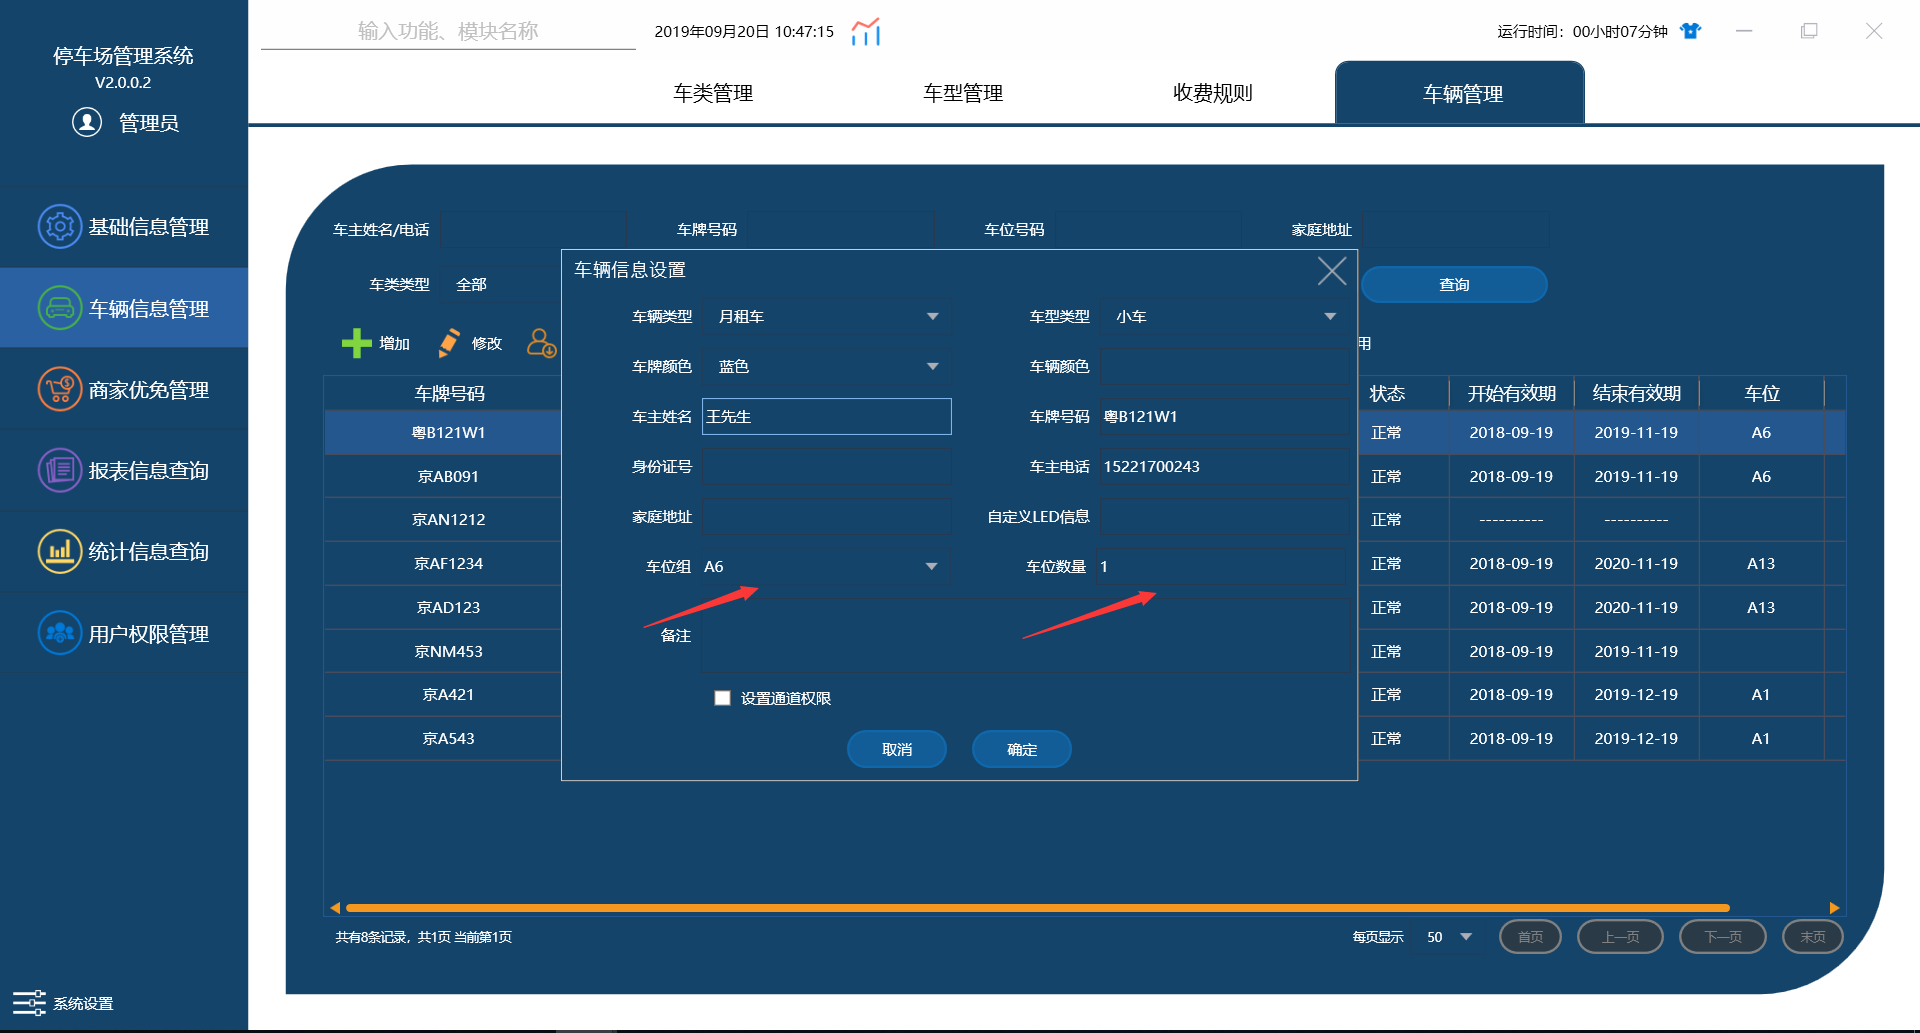The width and height of the screenshot is (1920, 1033).
Task: Click the 状态 column header
Action: [x=1387, y=393]
